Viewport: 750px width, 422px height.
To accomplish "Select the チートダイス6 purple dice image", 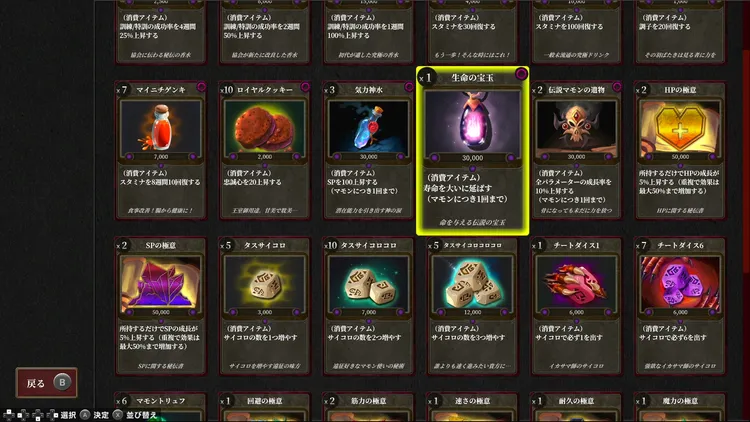I will click(x=680, y=283).
